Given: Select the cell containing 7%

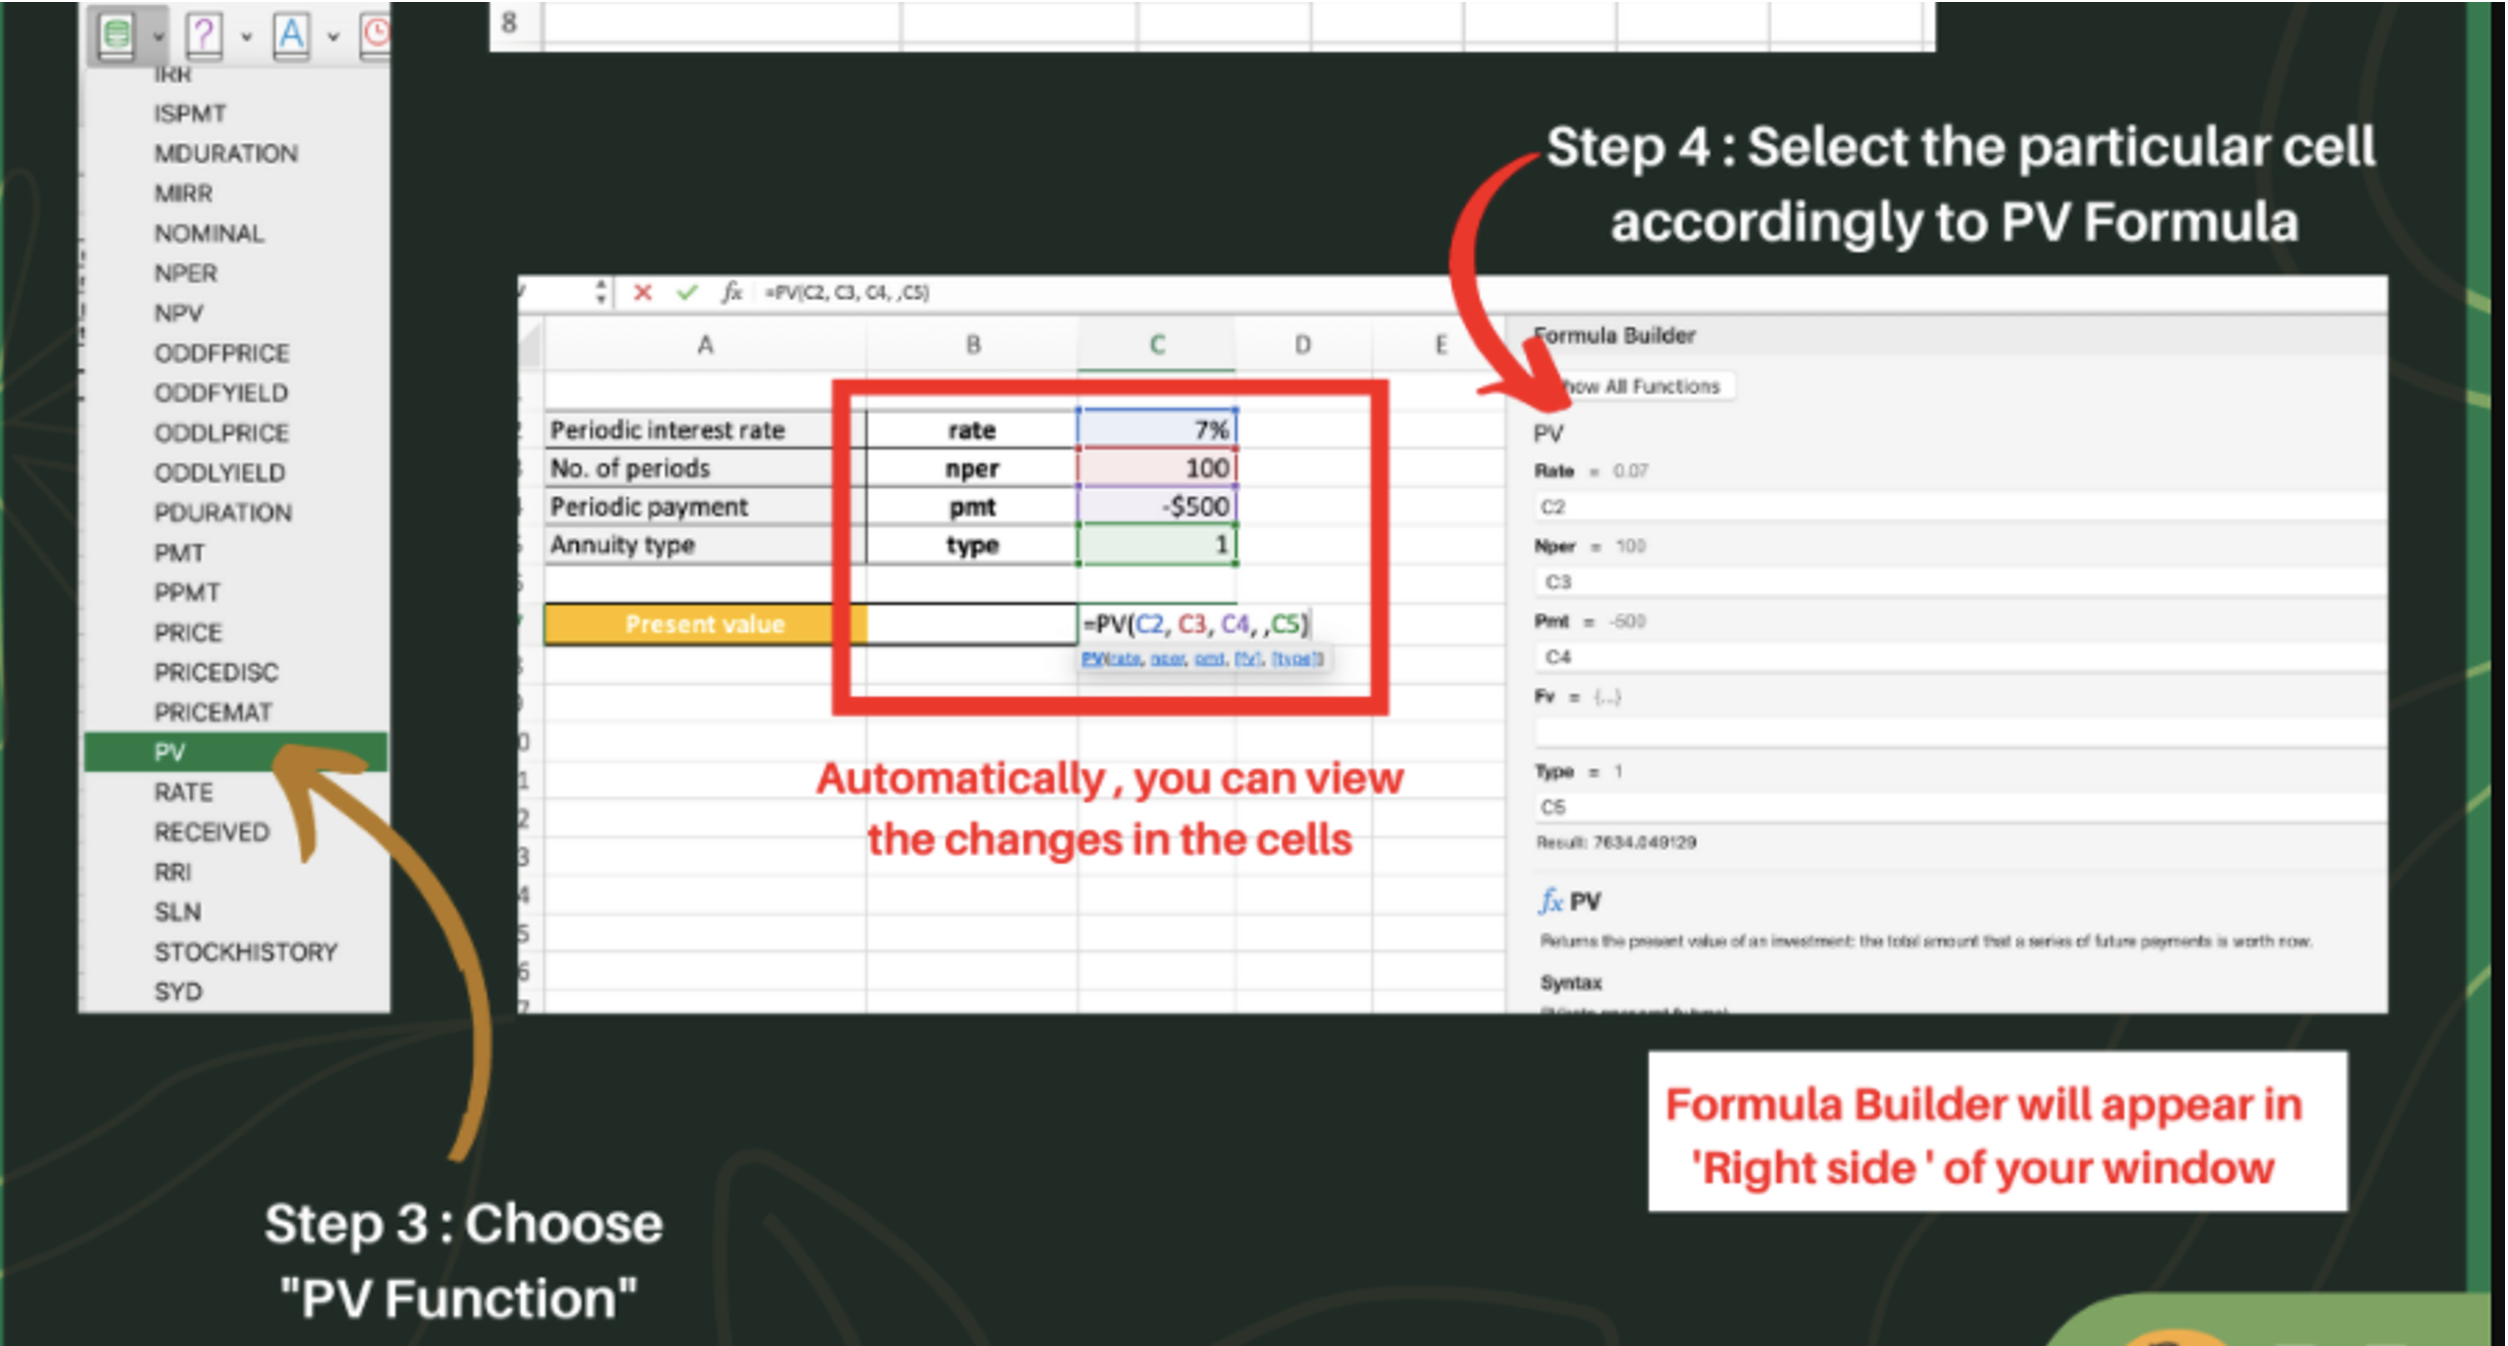Looking at the screenshot, I should 1157,430.
